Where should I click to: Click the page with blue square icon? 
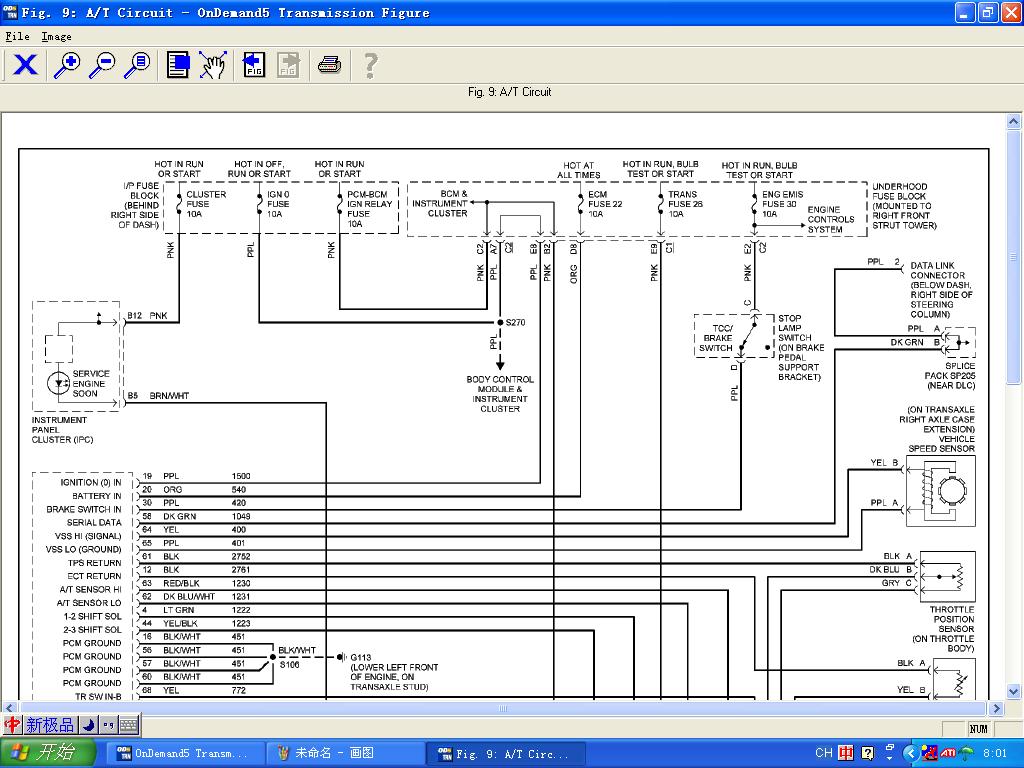[178, 65]
